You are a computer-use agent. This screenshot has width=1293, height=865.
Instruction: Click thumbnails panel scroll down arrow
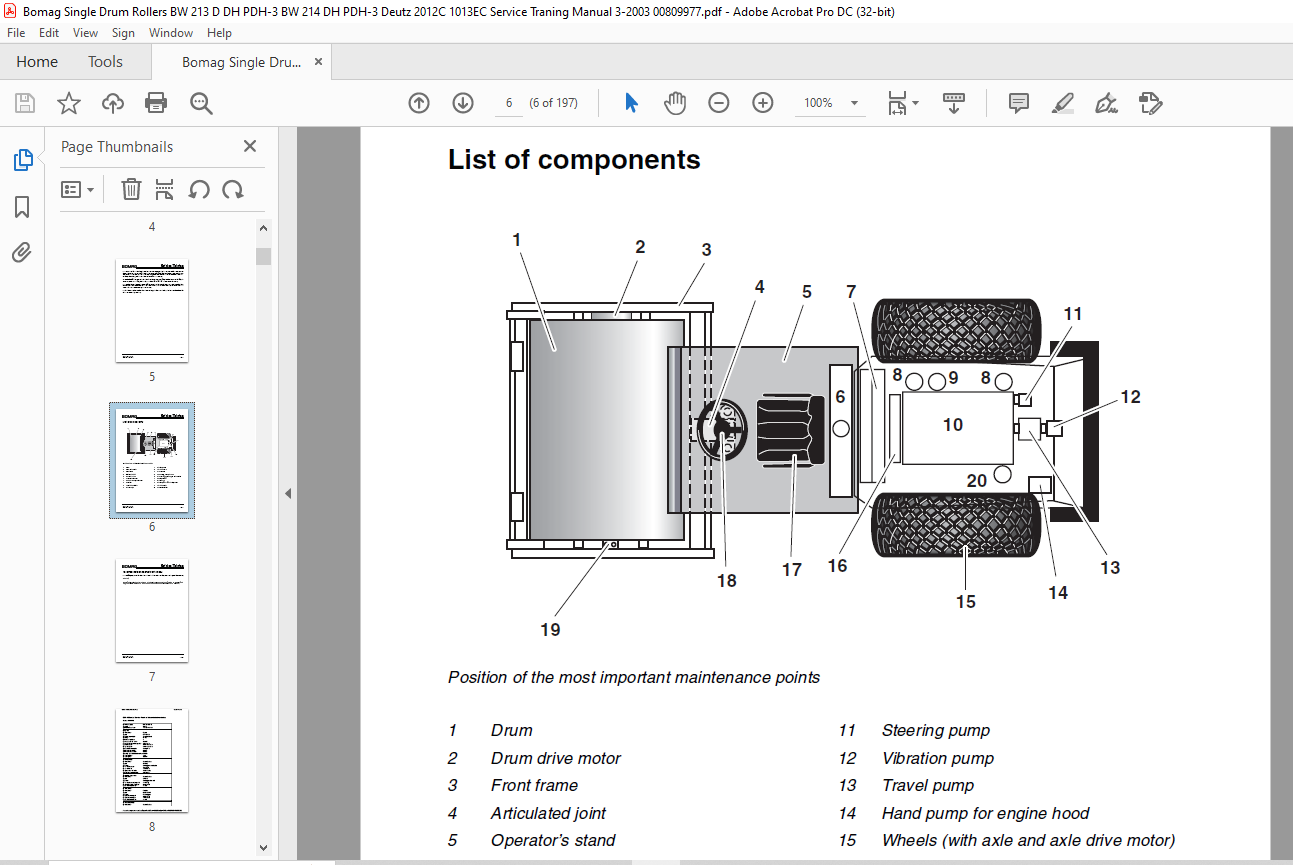click(264, 847)
